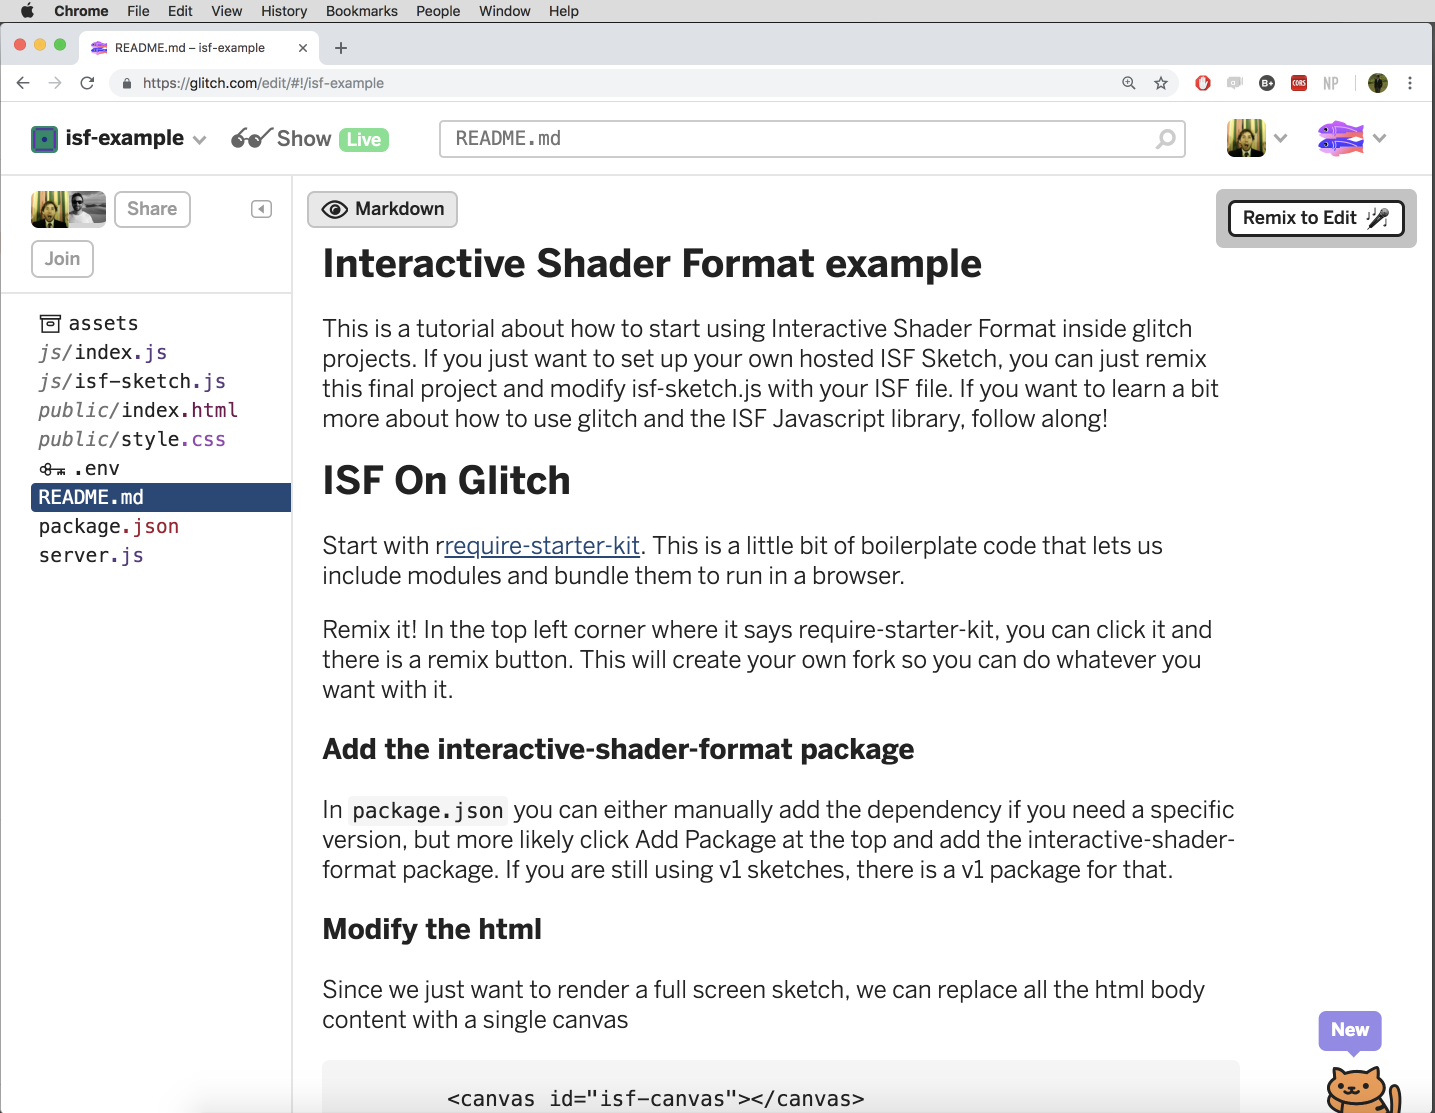Open Chrome three-dot menu
This screenshot has width=1435, height=1113.
(x=1410, y=83)
